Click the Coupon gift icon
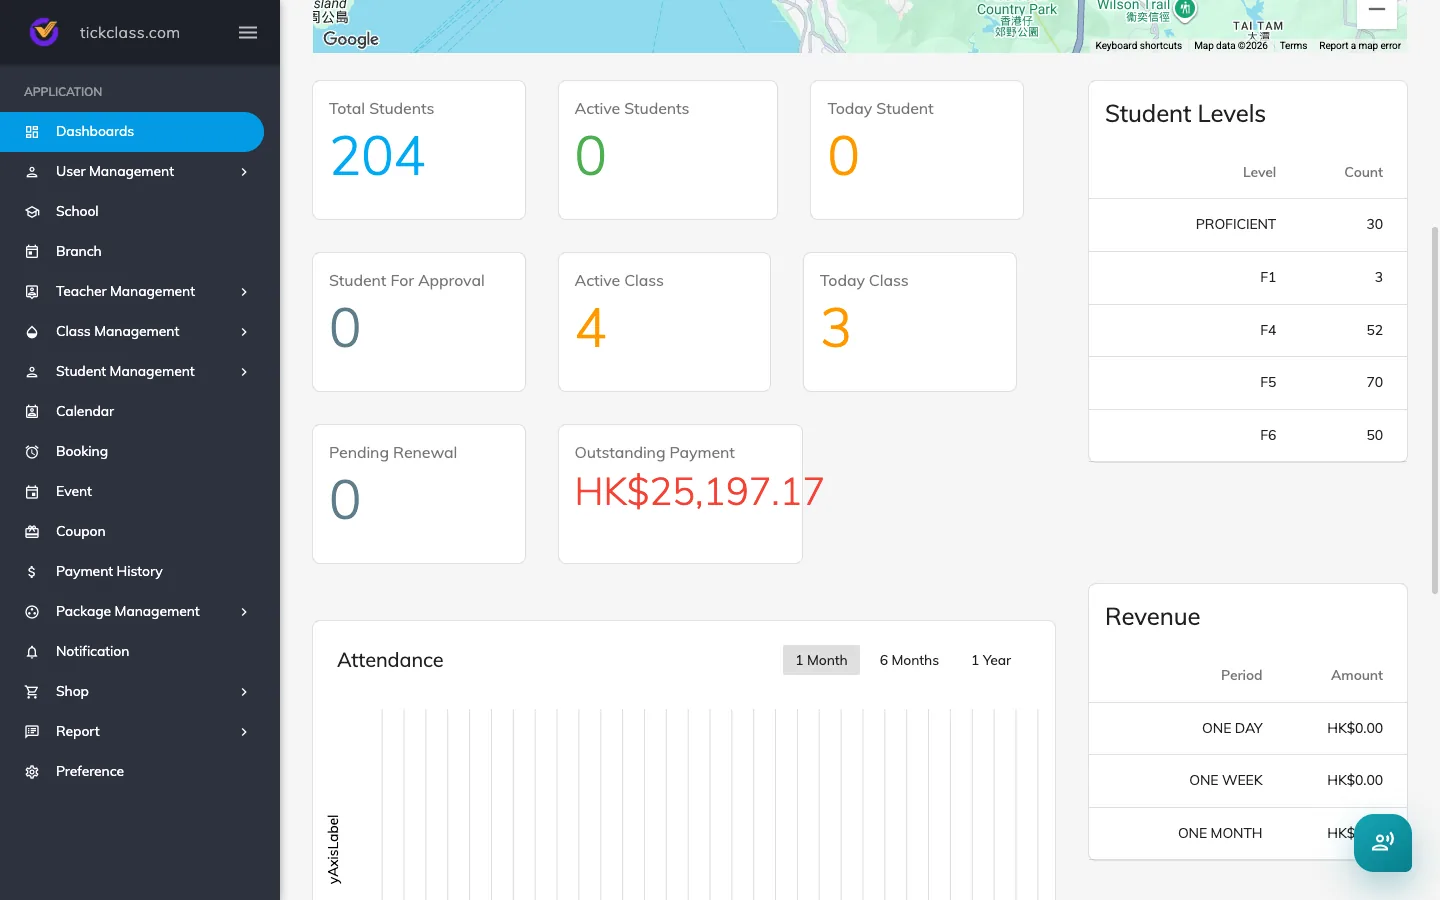The width and height of the screenshot is (1440, 900). click(32, 532)
